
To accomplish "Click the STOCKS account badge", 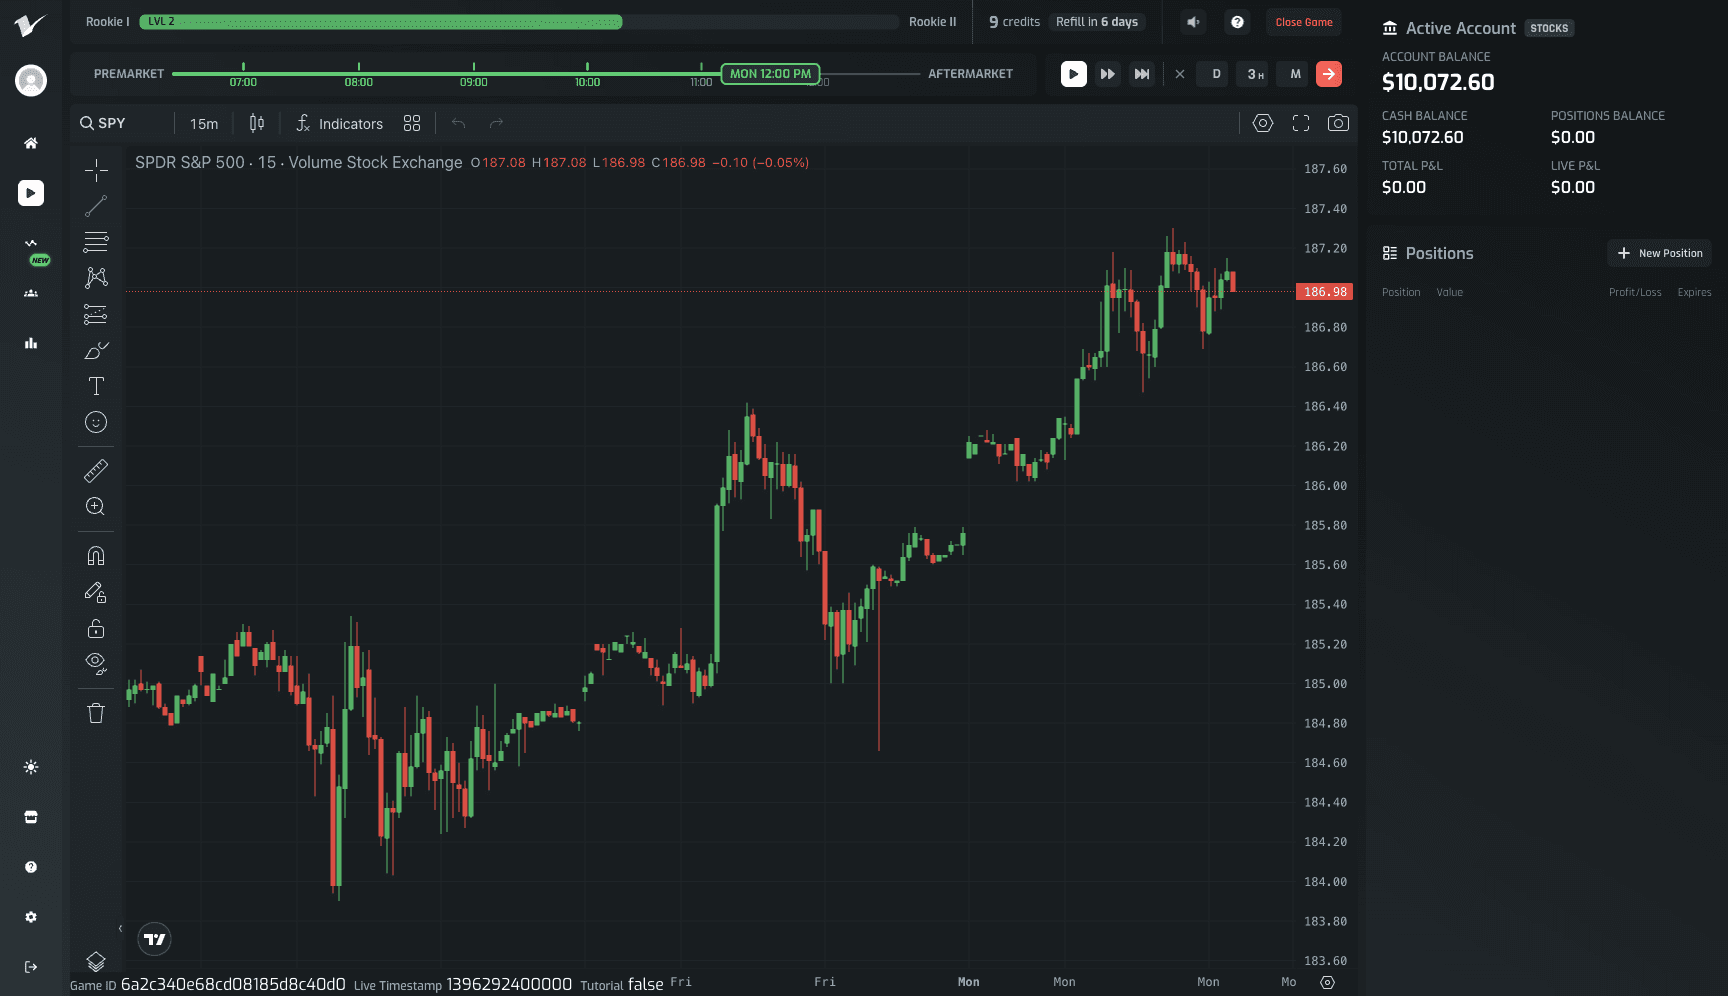I will pyautogui.click(x=1549, y=28).
